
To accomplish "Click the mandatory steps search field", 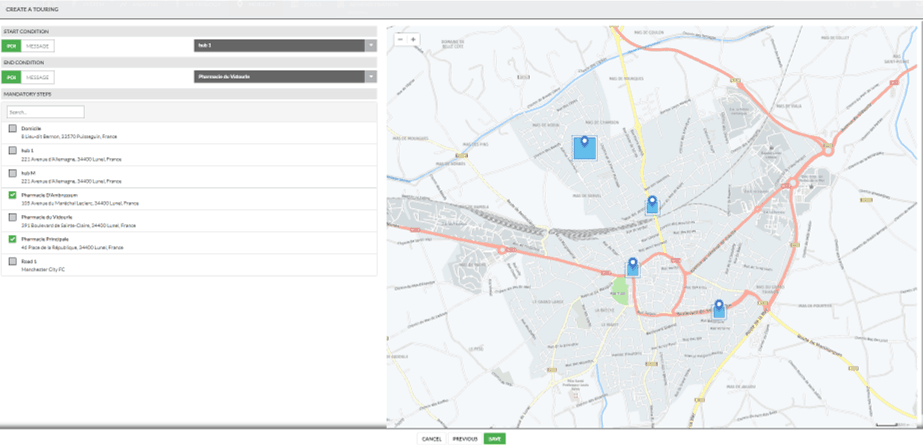I will [x=45, y=112].
